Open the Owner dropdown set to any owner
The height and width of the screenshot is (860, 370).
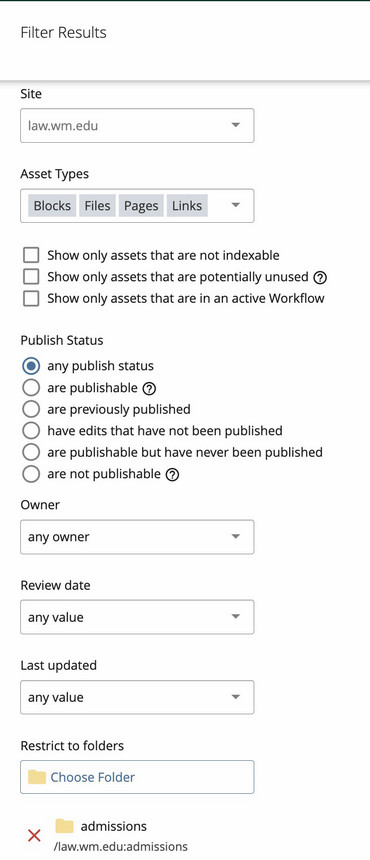(x=137, y=537)
